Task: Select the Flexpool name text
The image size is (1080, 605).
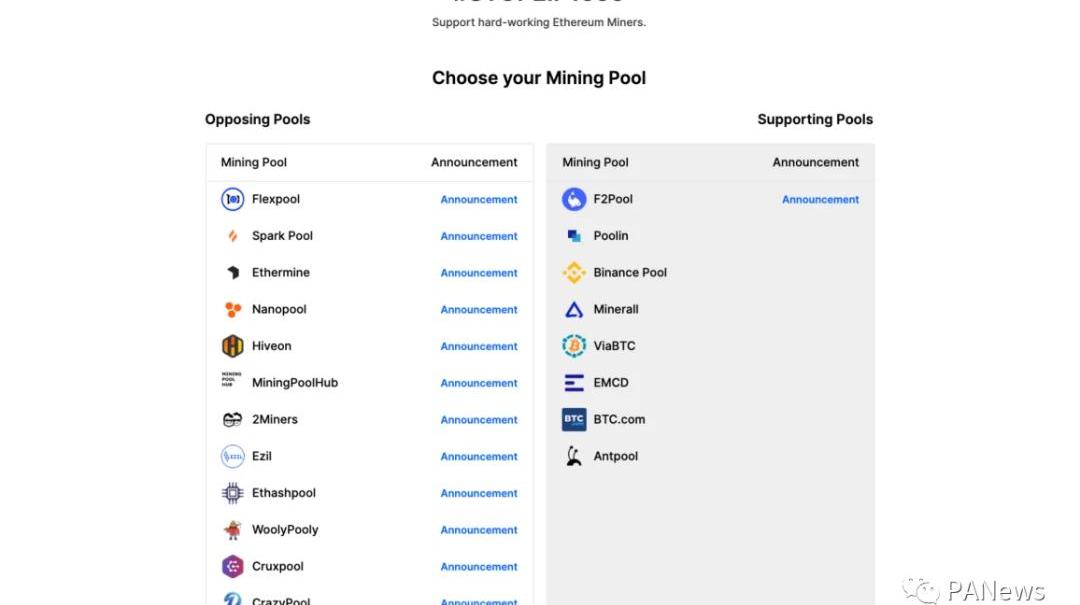Action: point(276,199)
